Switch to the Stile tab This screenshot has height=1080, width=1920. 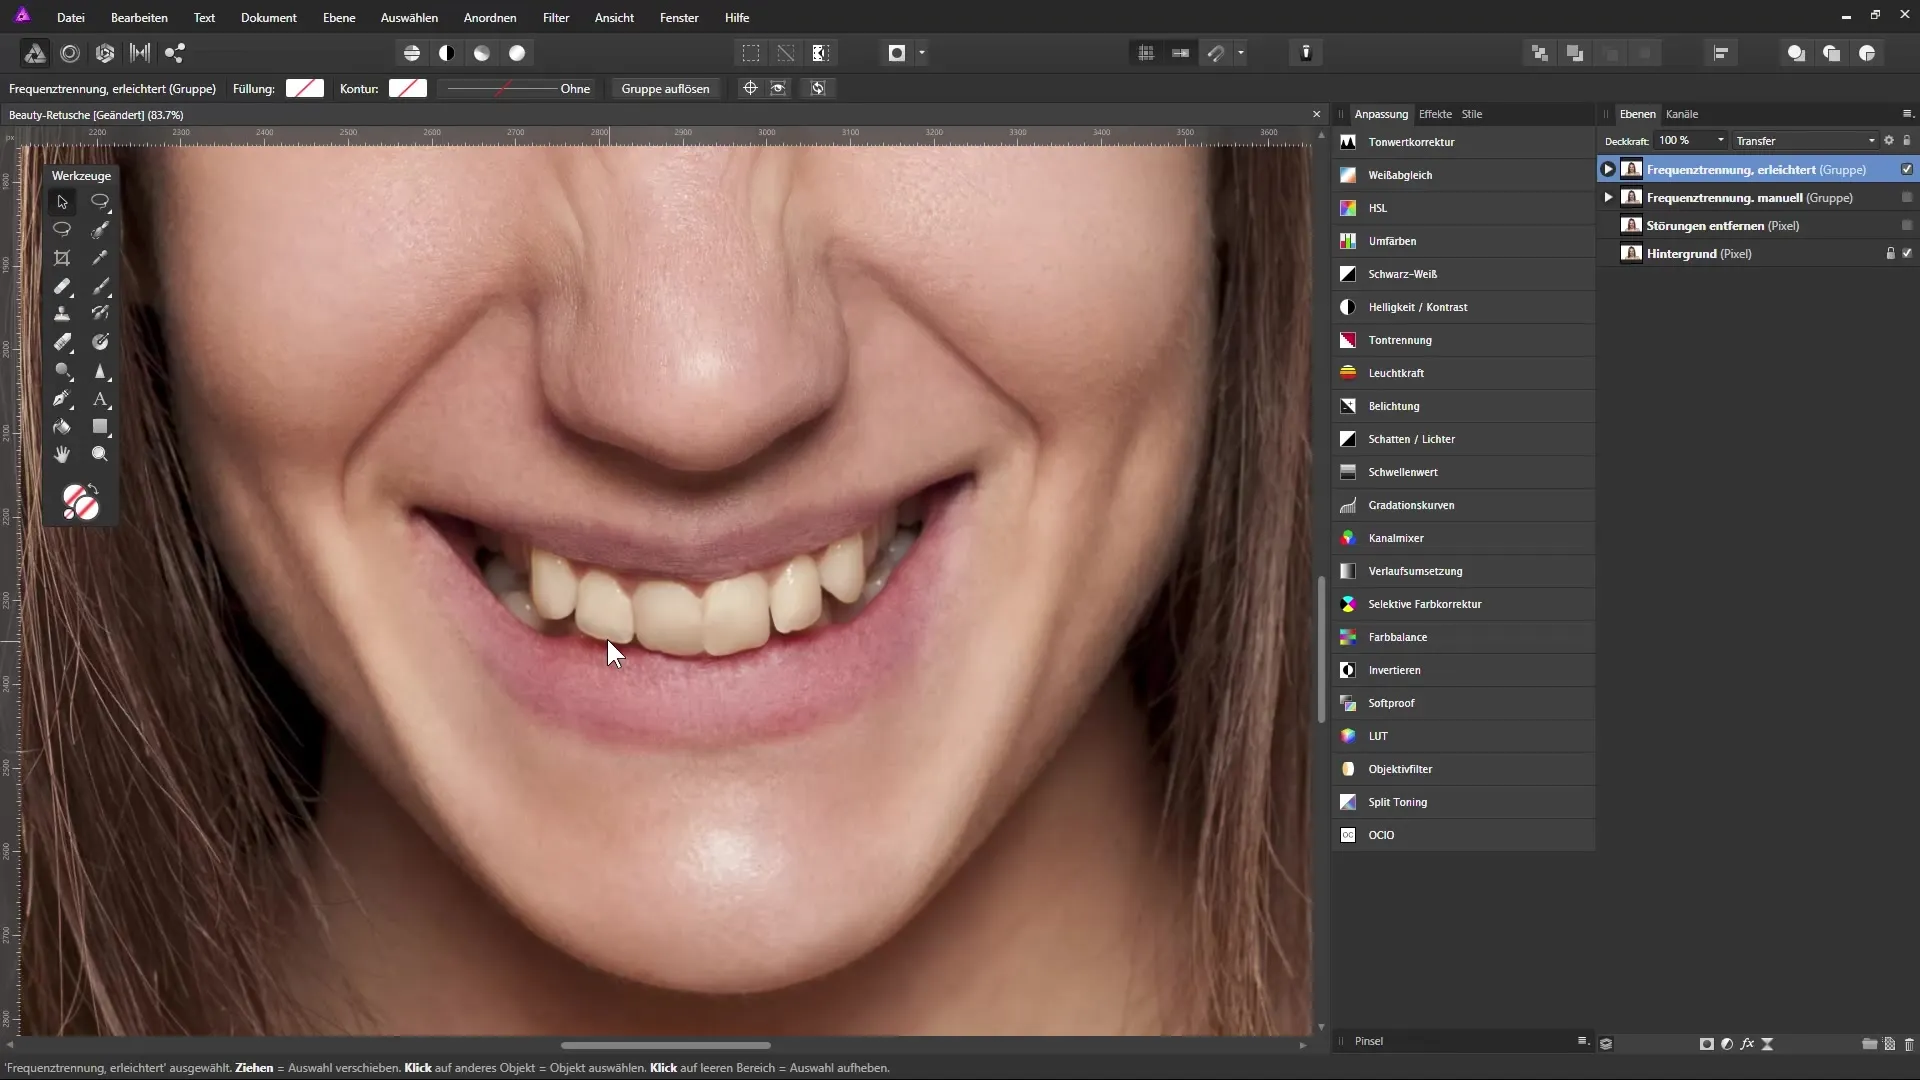[1472, 114]
